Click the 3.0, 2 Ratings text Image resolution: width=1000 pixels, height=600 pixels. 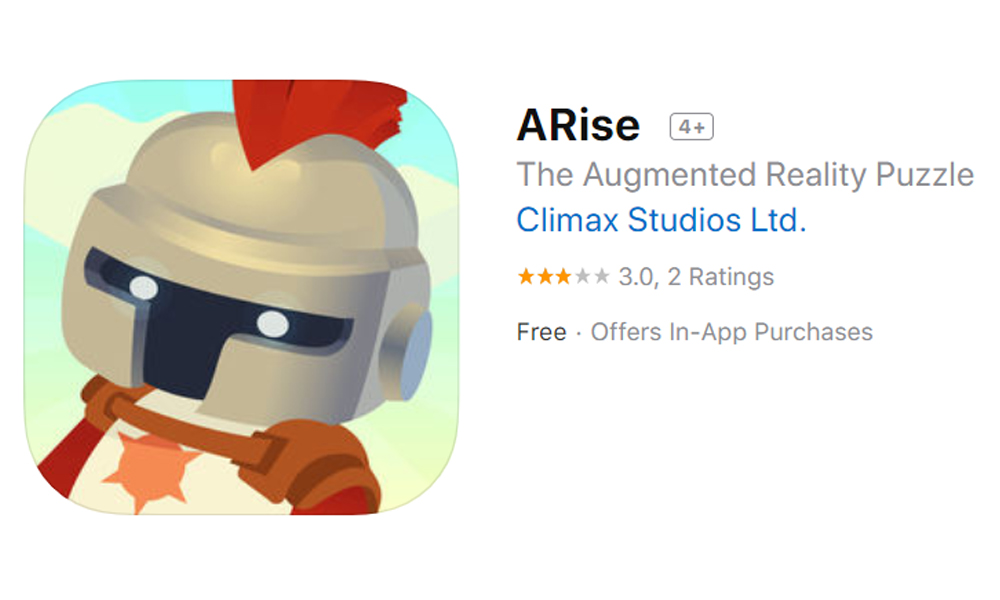pos(696,277)
